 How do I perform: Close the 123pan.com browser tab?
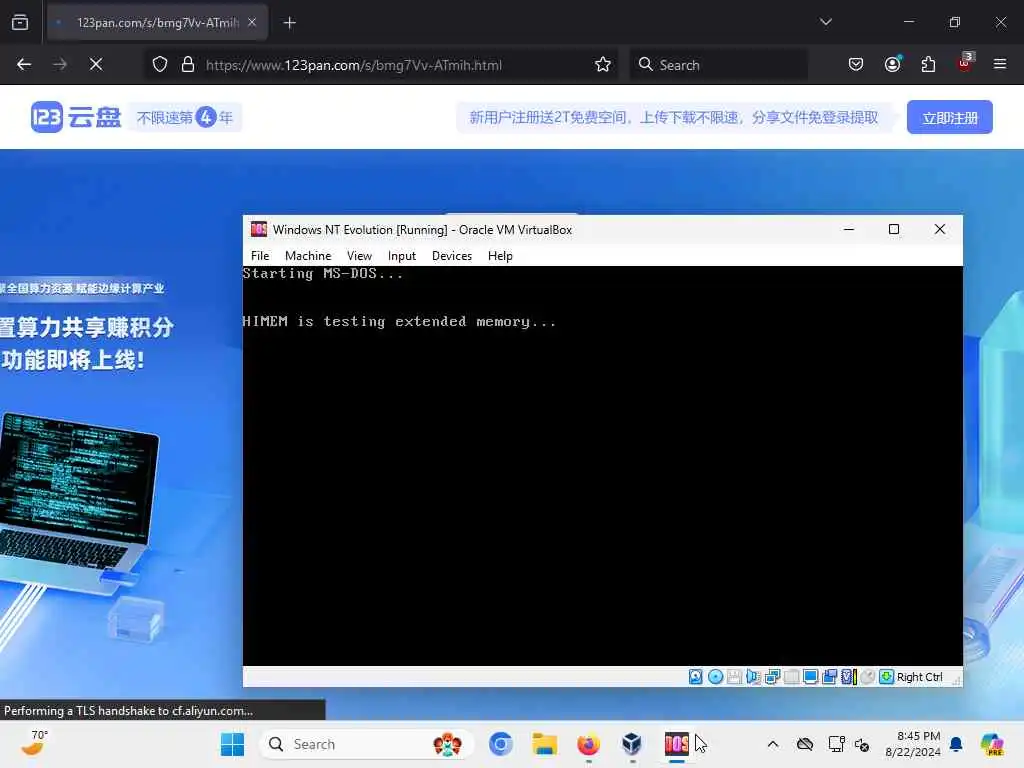[252, 23]
